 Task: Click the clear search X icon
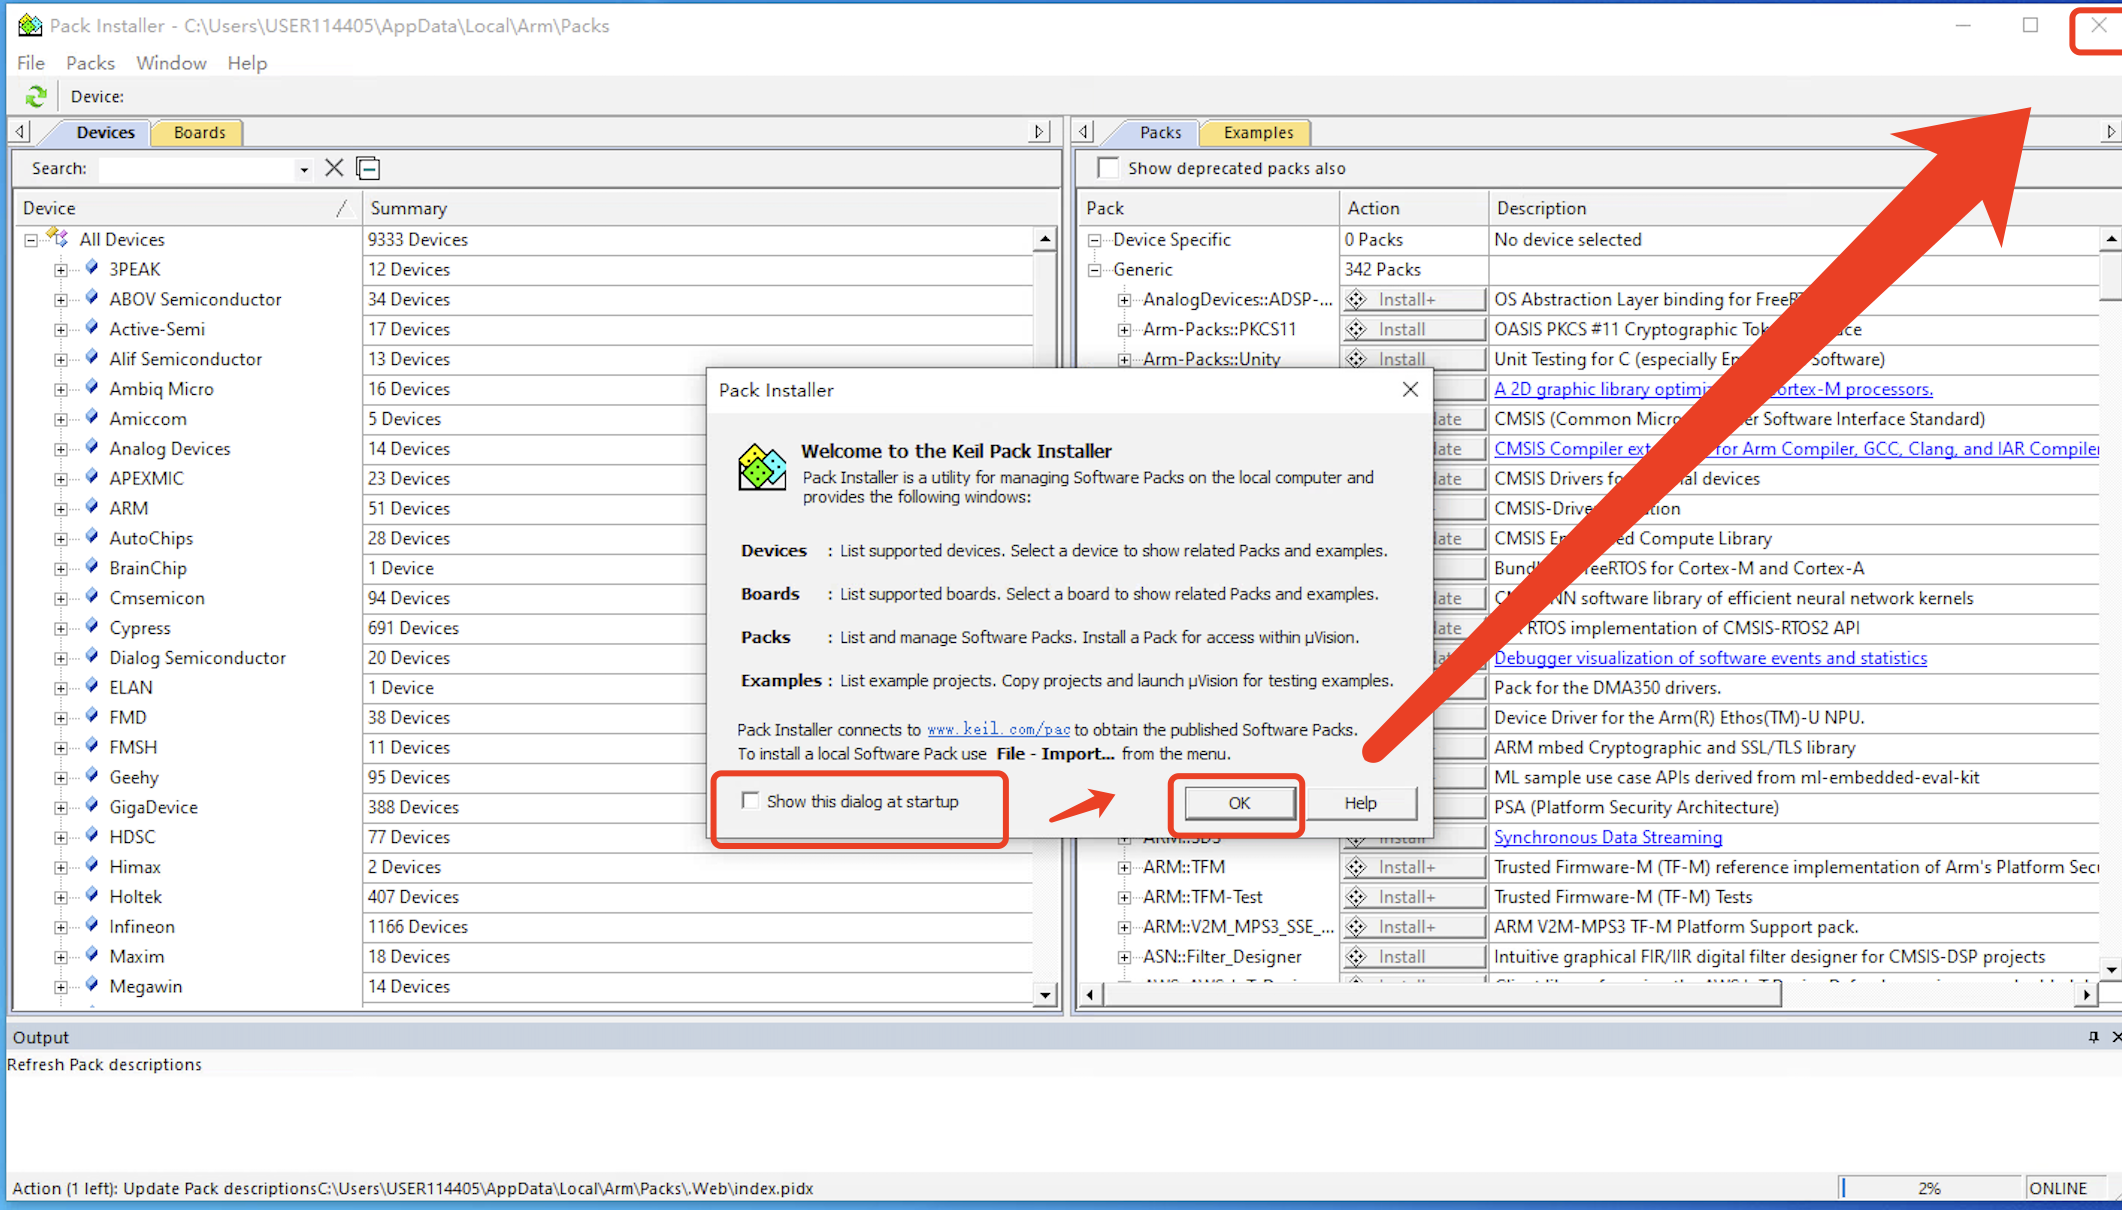tap(334, 168)
